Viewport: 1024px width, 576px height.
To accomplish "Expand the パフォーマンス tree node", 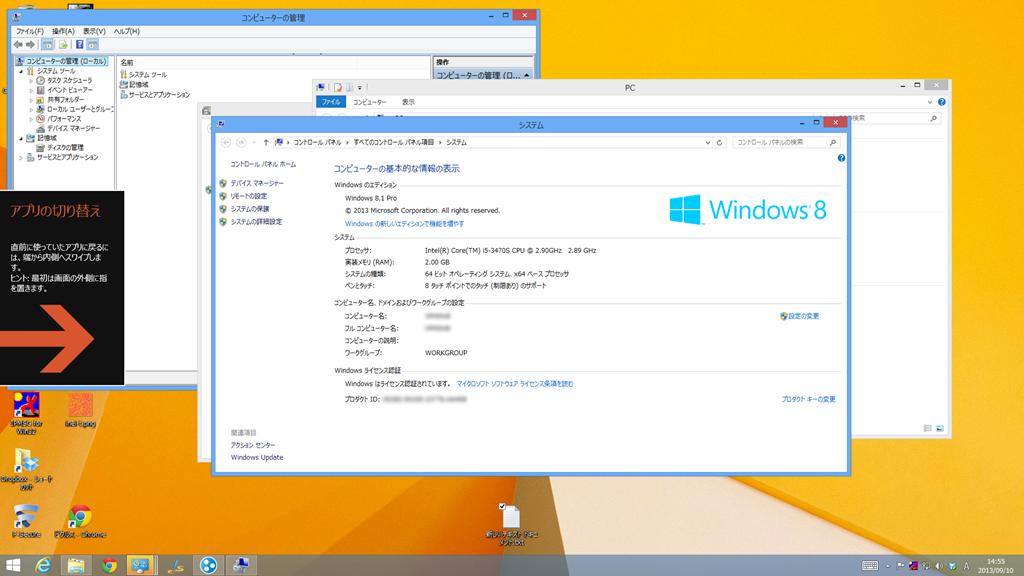I will (x=31, y=119).
